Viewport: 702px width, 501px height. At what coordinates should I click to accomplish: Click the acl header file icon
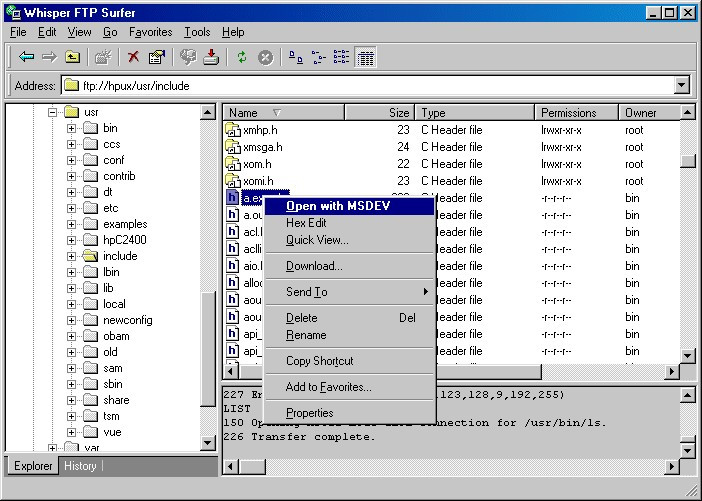click(x=232, y=231)
